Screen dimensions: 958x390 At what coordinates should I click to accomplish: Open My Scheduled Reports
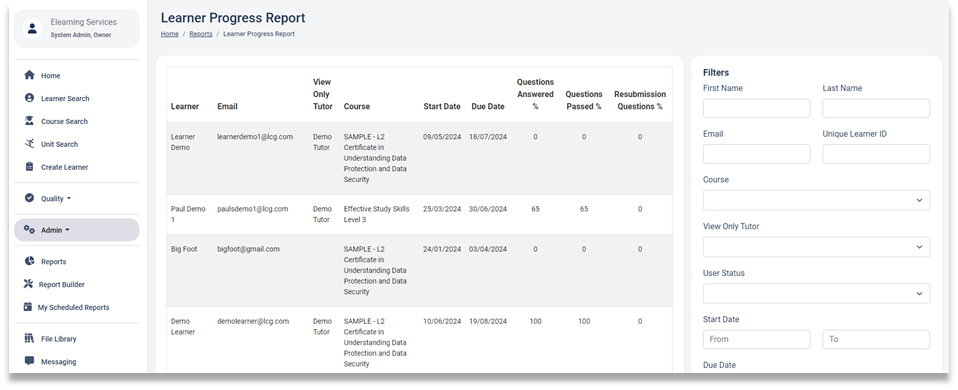[x=73, y=307]
